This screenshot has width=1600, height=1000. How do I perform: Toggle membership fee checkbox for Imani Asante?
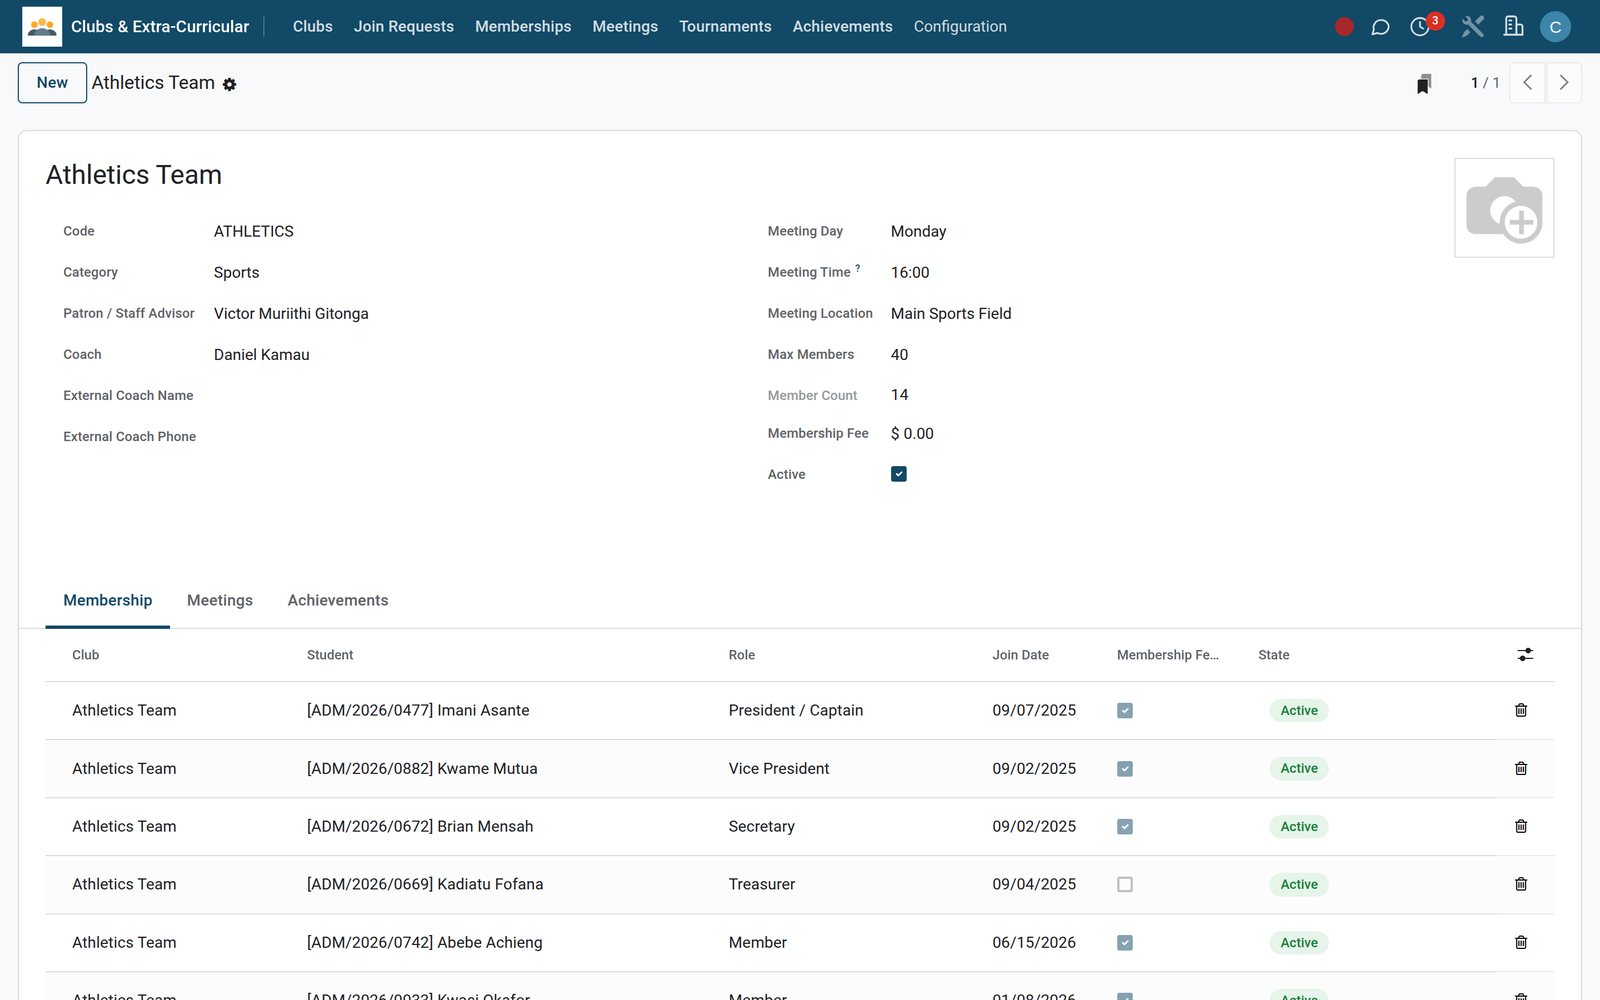[1125, 710]
